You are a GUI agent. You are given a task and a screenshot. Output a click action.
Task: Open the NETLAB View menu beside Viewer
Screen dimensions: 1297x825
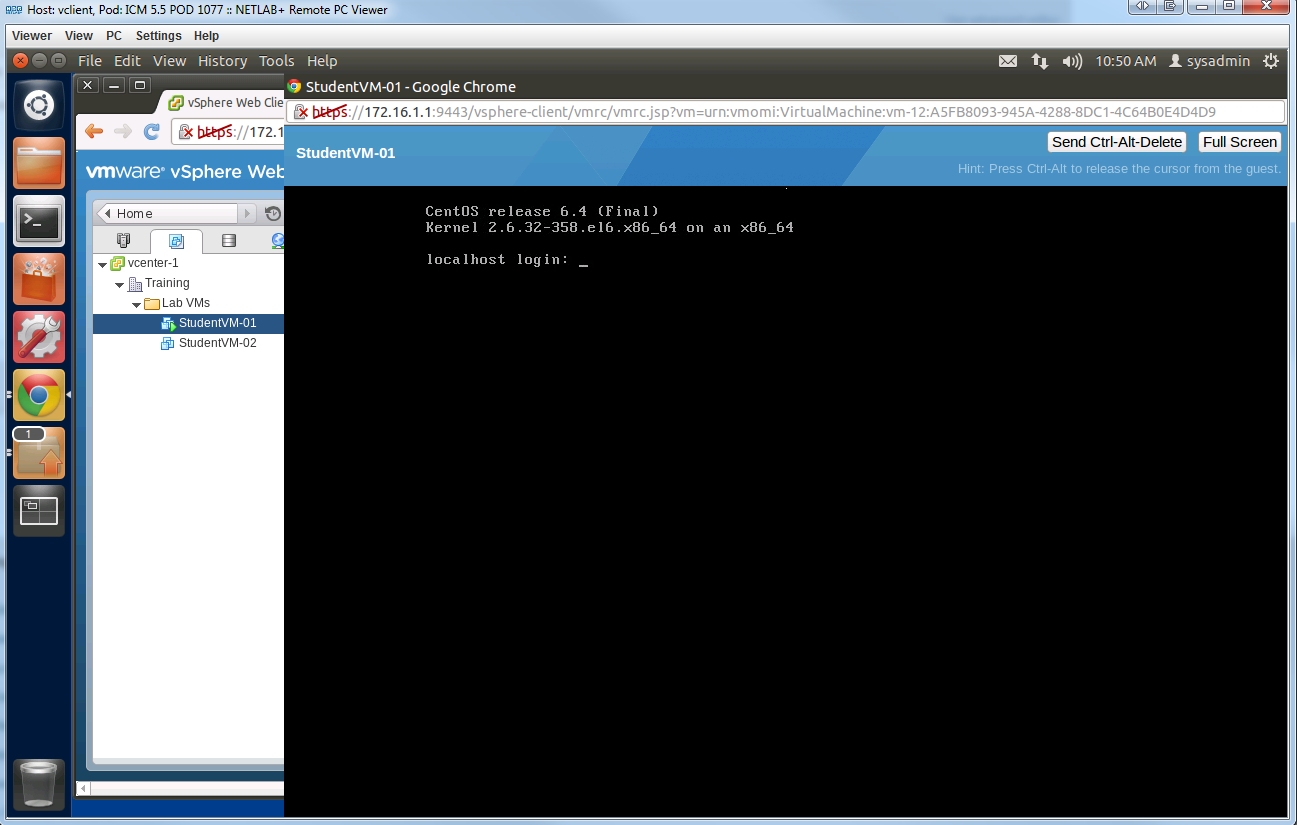79,36
